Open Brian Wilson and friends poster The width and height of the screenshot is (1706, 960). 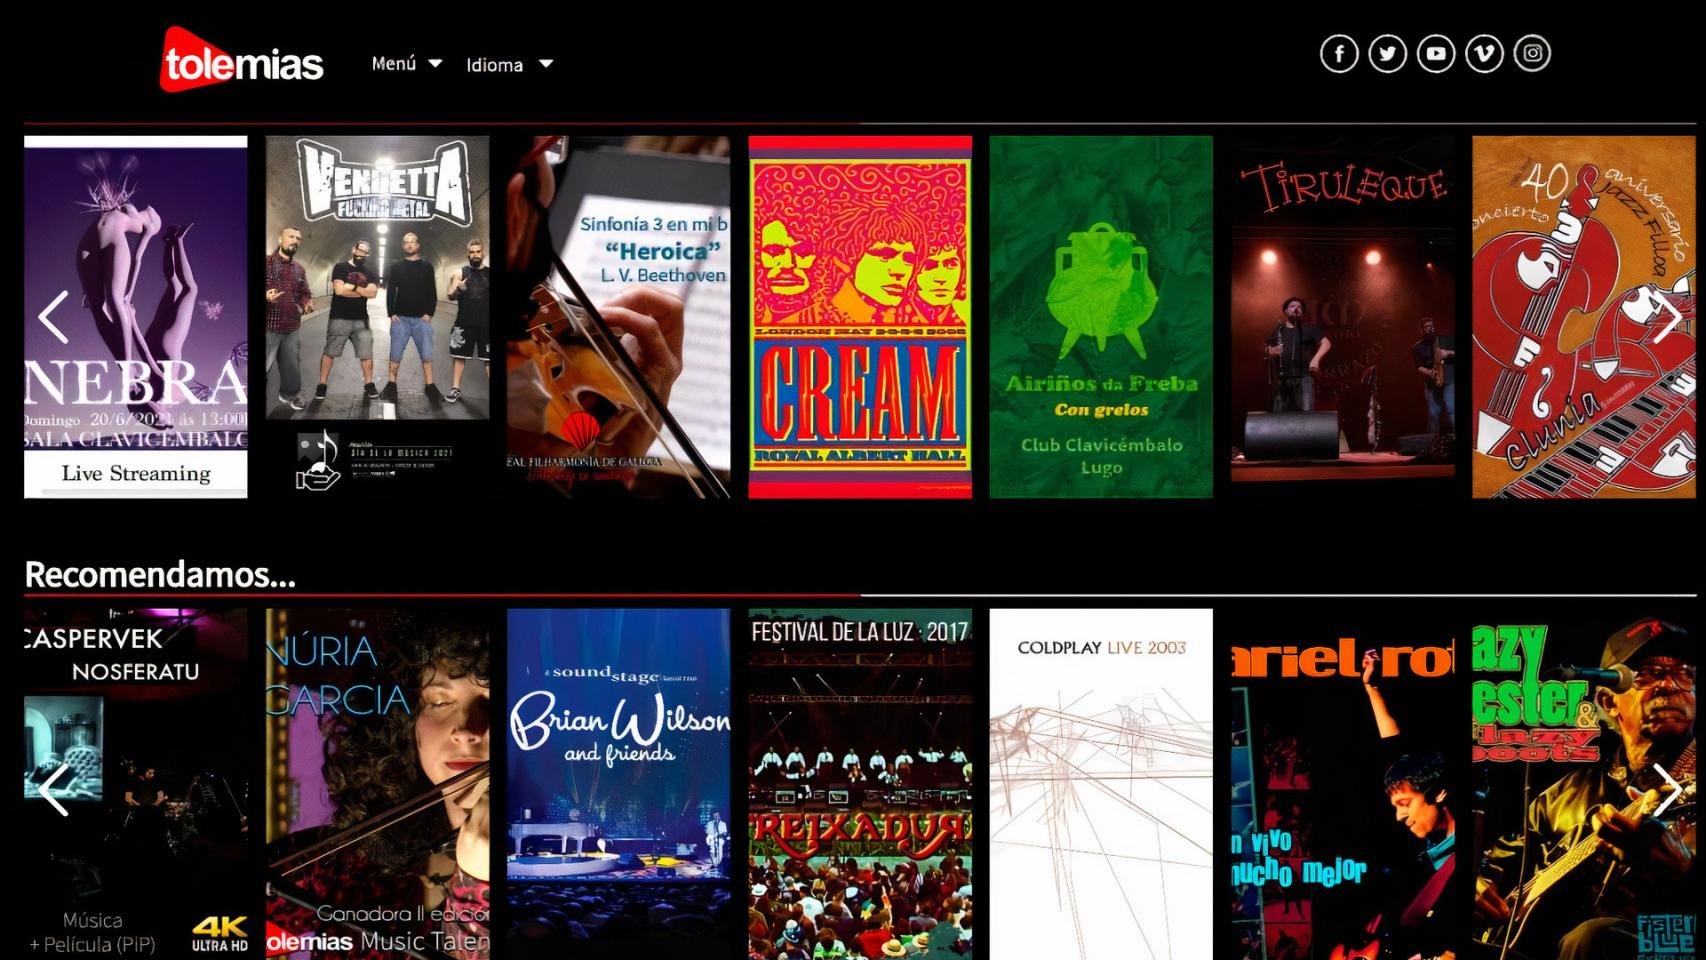[x=619, y=784]
